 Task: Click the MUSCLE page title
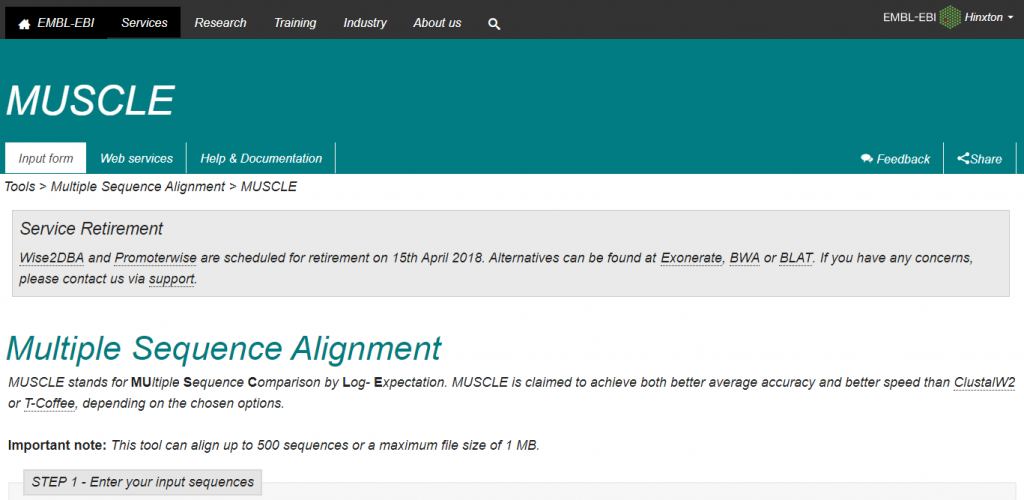[90, 100]
